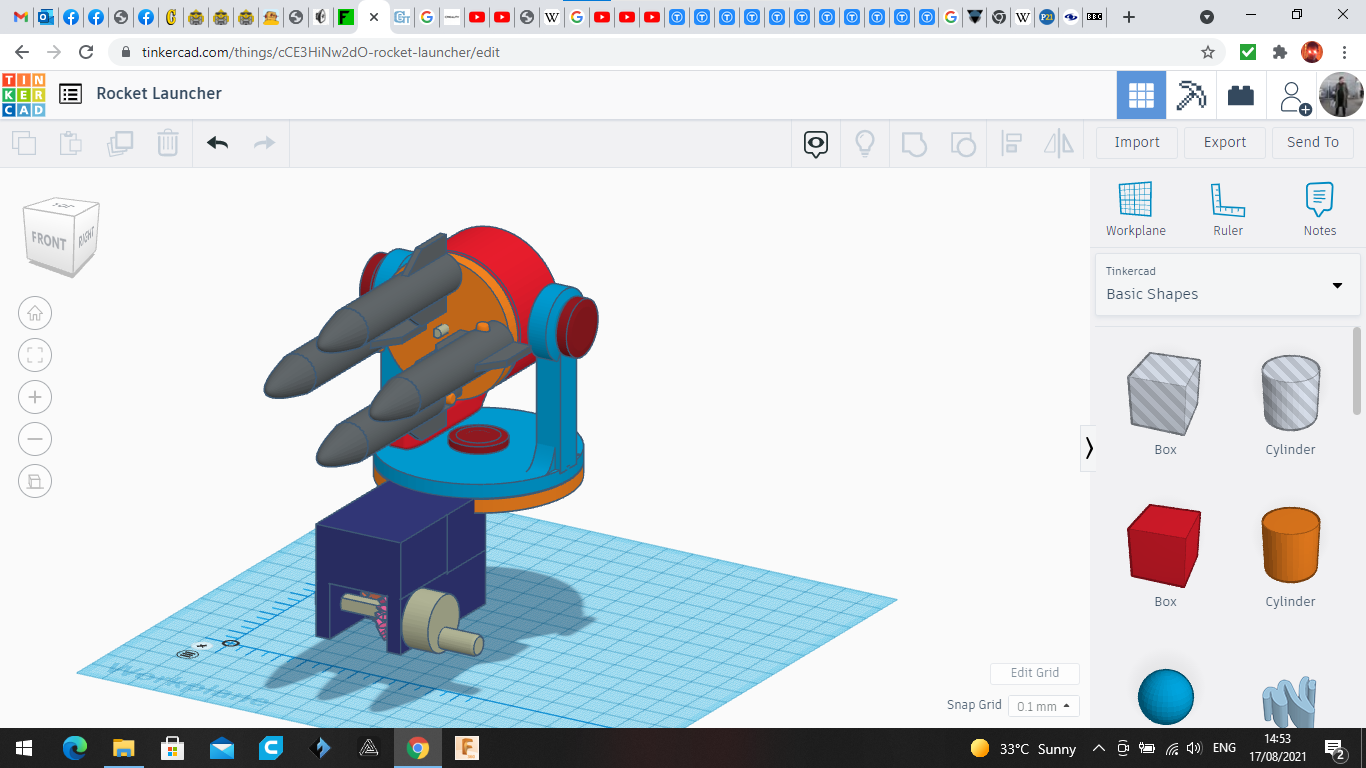Image resolution: width=1366 pixels, height=768 pixels.
Task: Zoom out with the minus button
Action: [x=35, y=439]
